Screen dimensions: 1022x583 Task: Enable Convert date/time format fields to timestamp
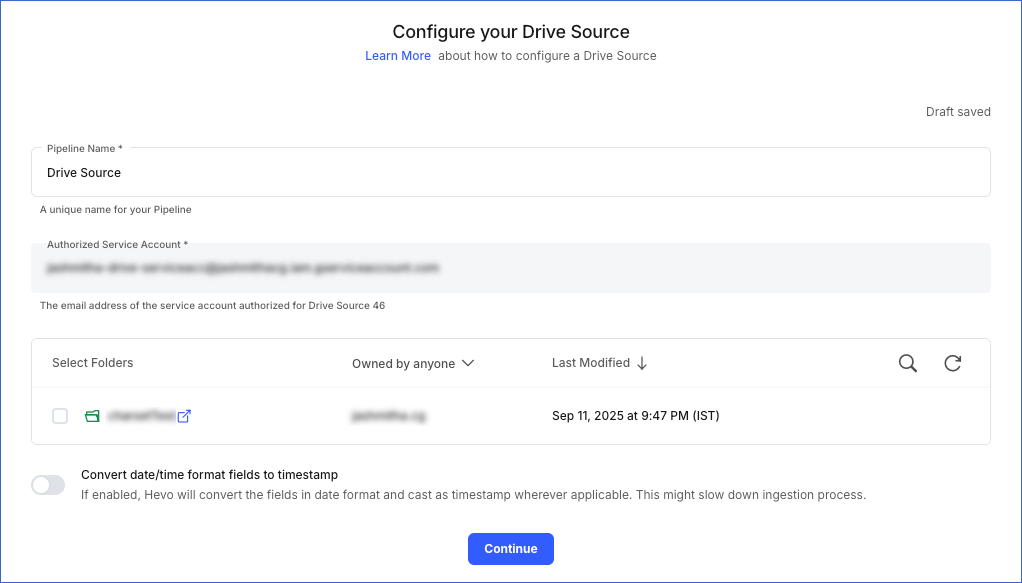click(x=47, y=484)
